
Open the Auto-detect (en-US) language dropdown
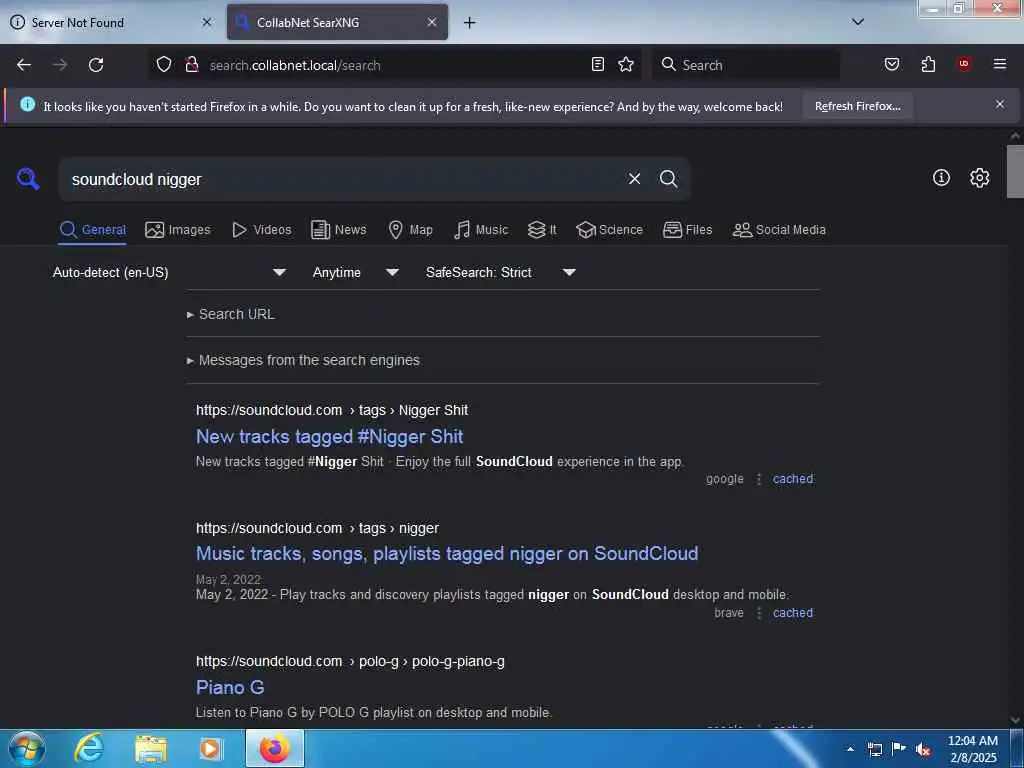[x=169, y=272]
